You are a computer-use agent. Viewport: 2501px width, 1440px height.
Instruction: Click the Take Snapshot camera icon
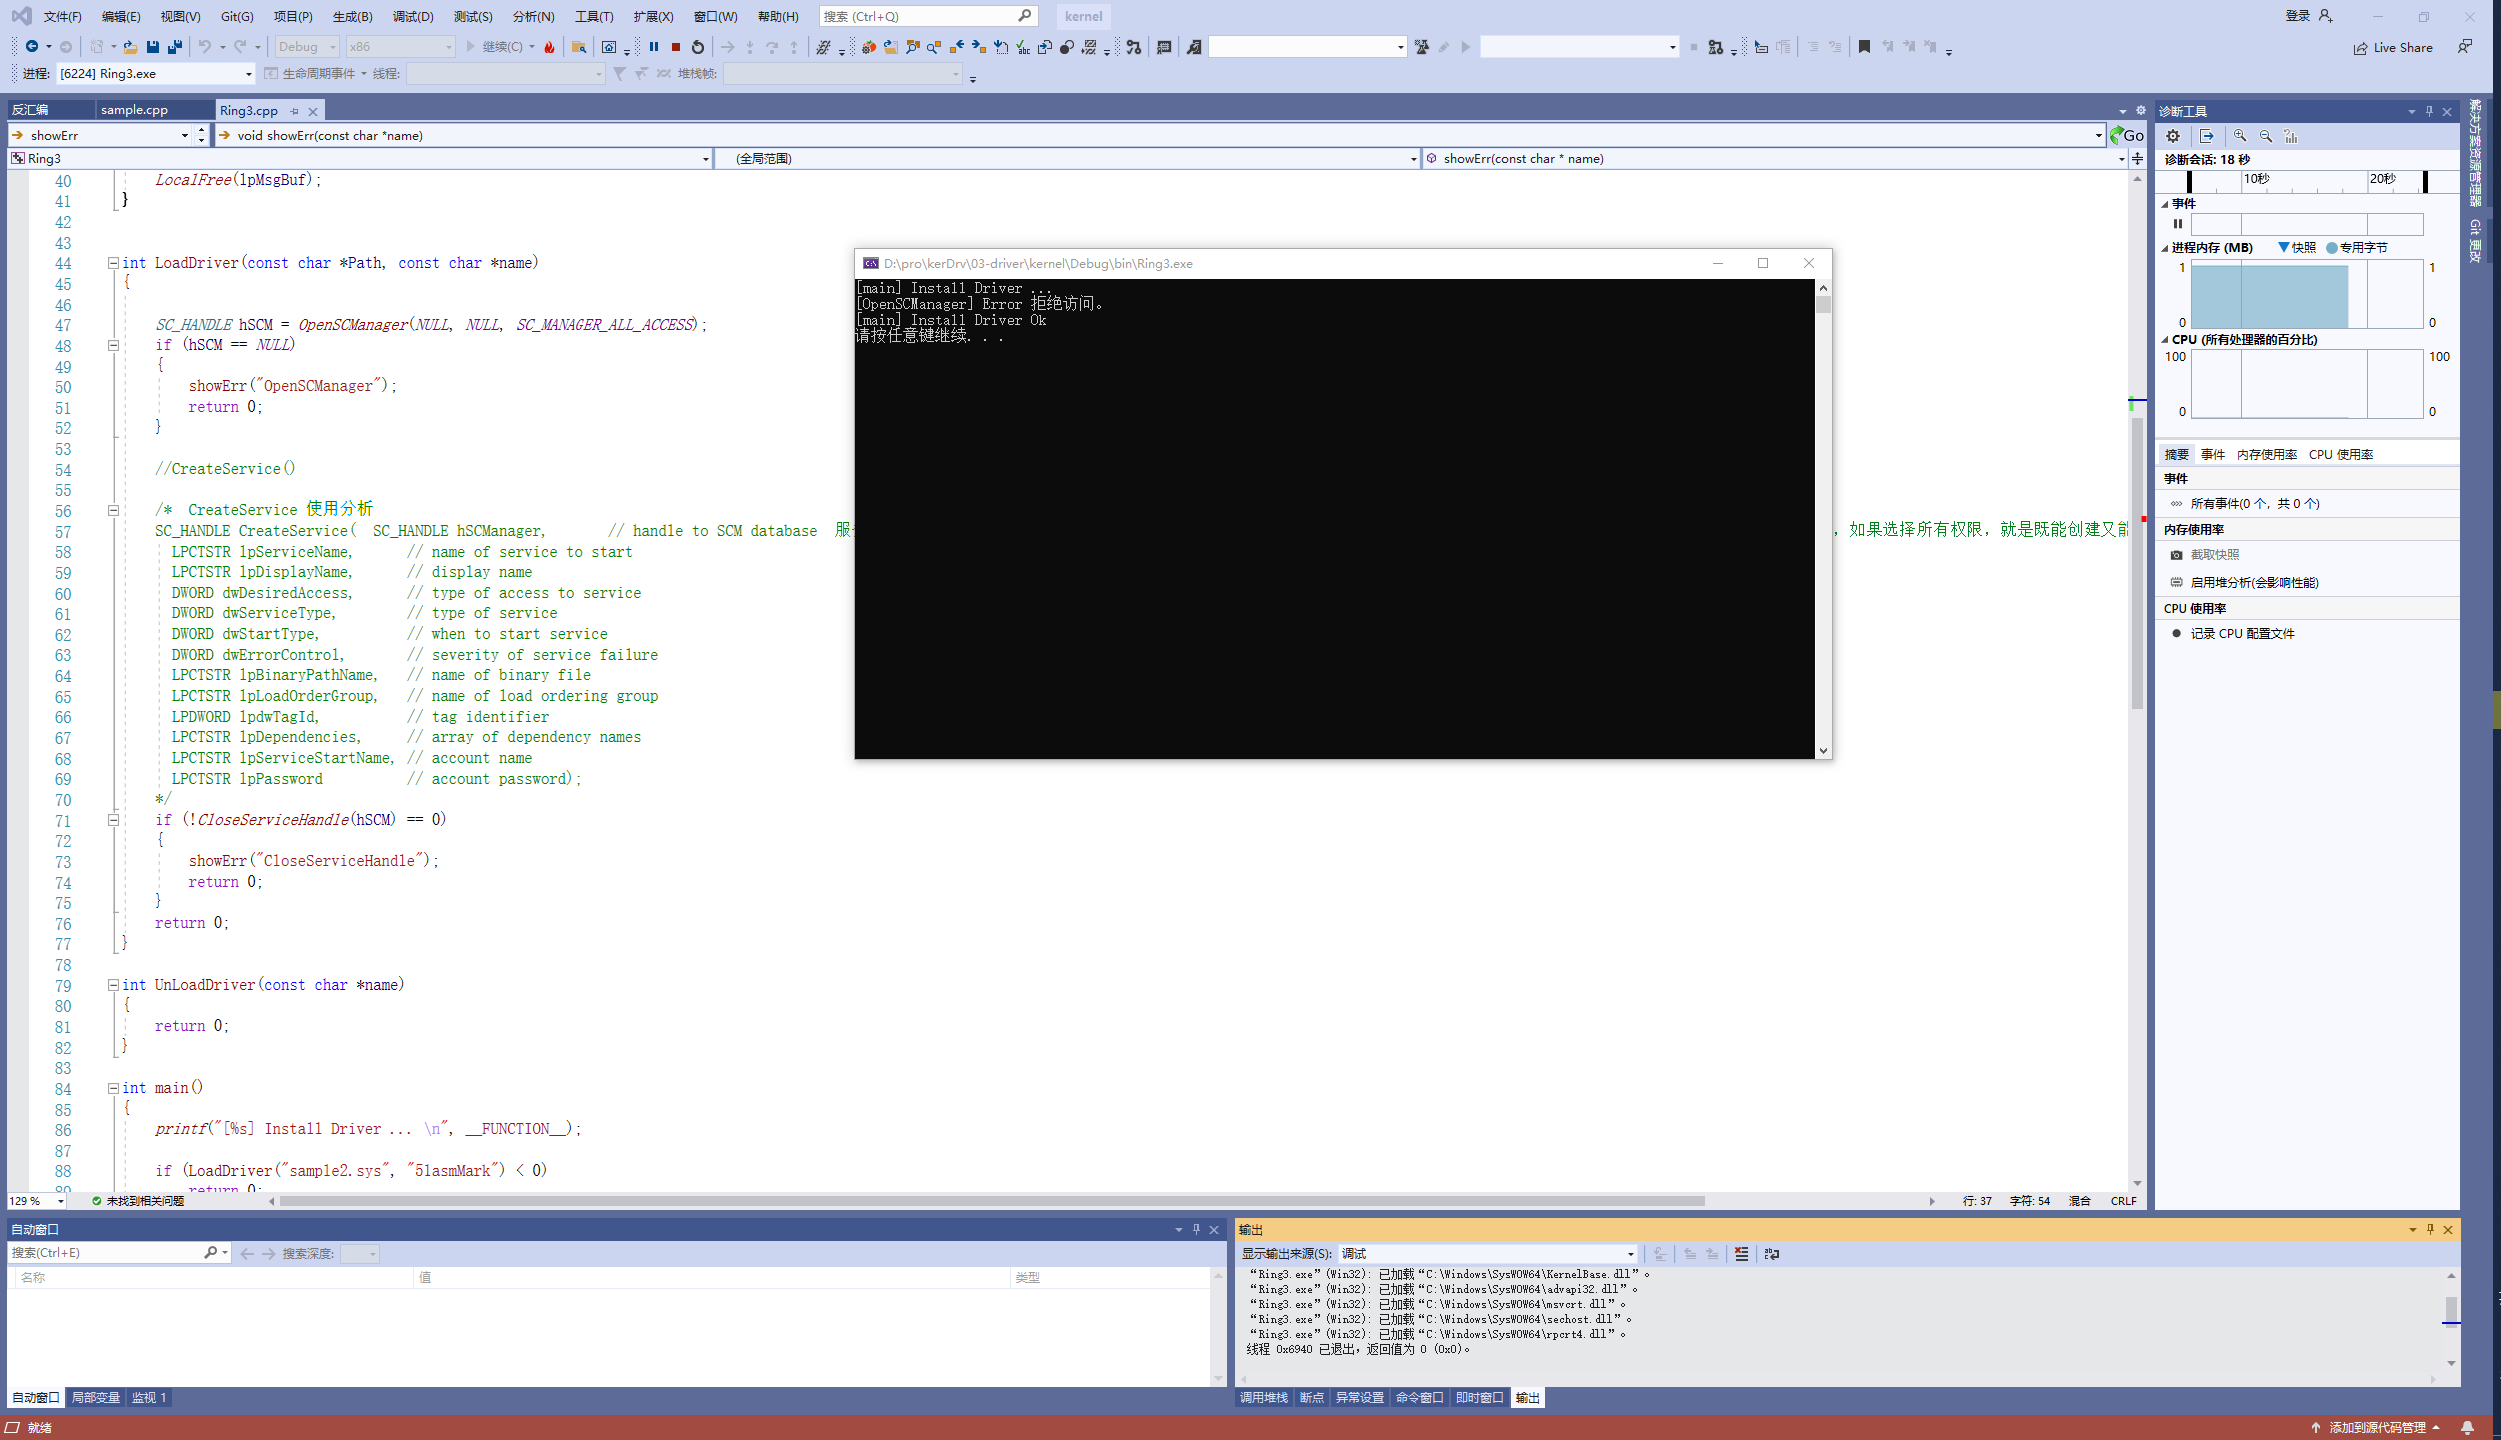coord(2177,555)
